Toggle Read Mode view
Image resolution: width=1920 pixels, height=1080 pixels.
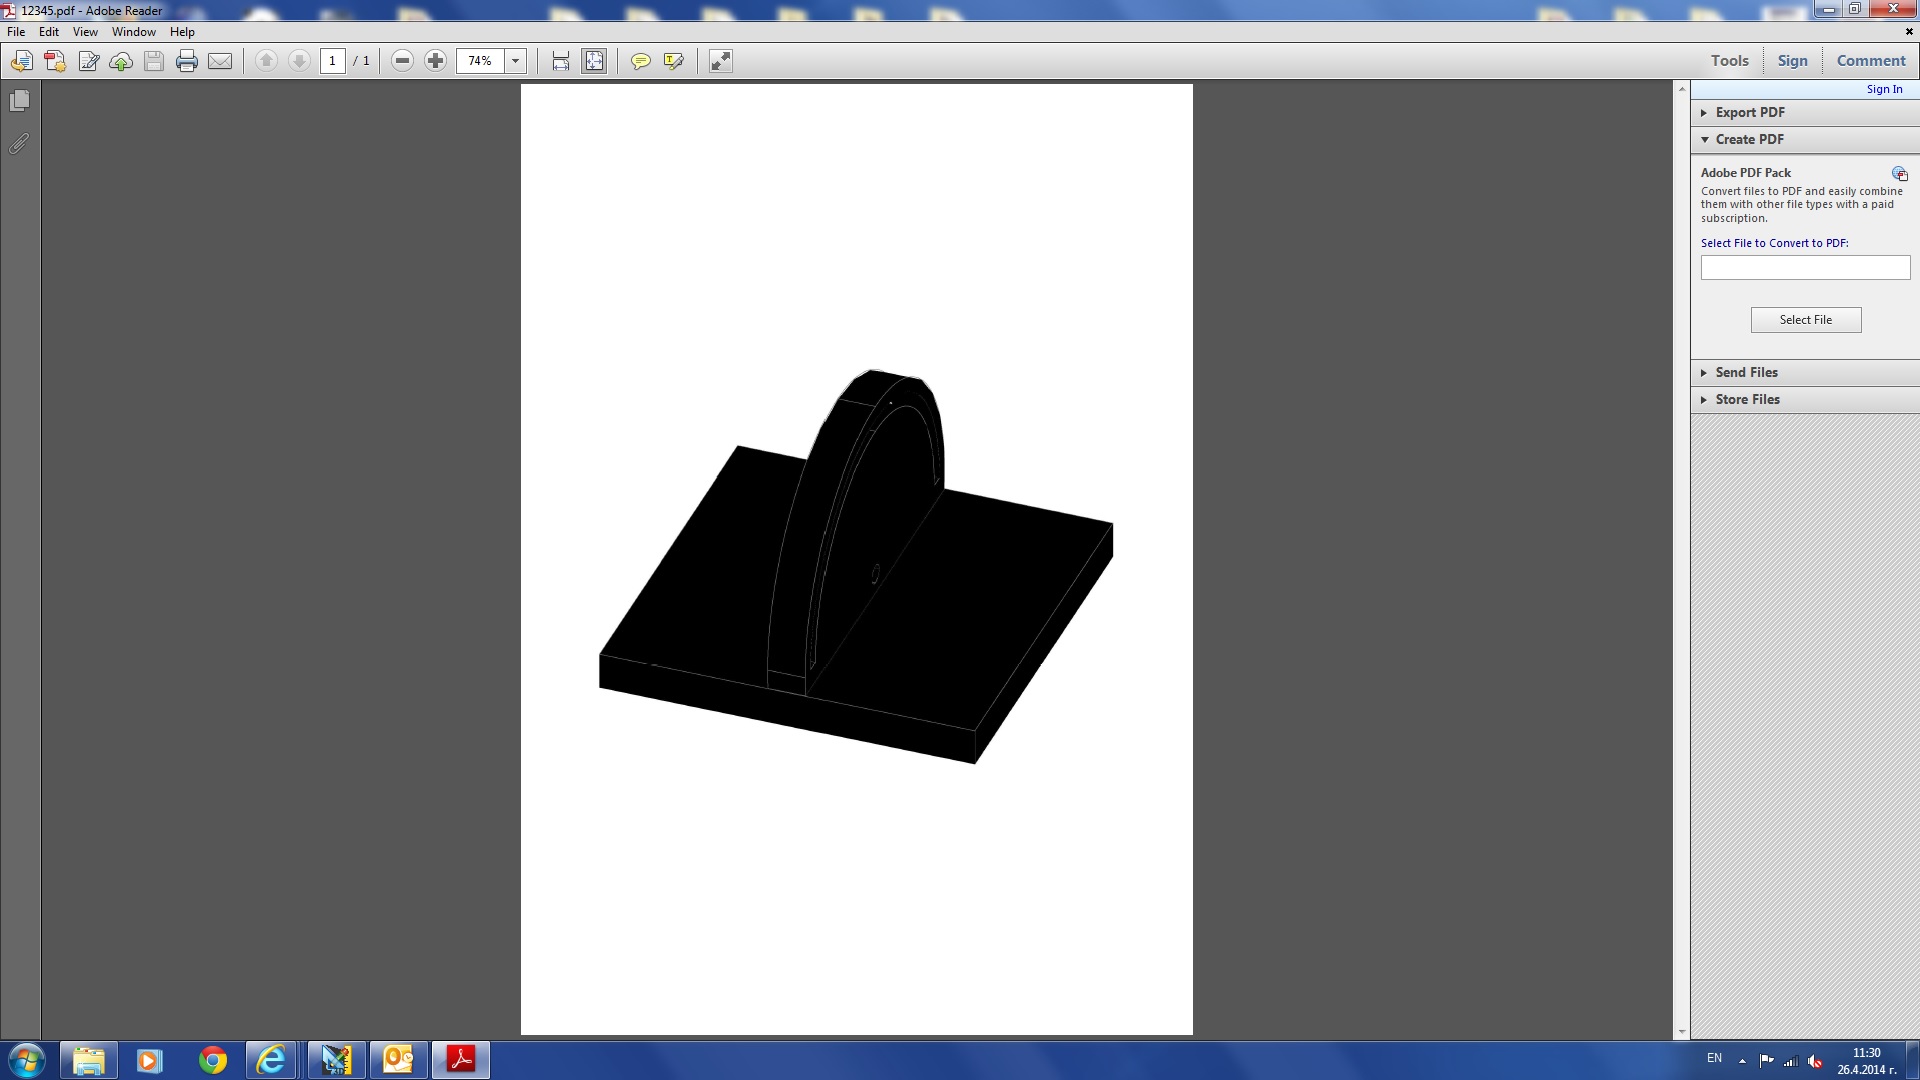tap(721, 62)
